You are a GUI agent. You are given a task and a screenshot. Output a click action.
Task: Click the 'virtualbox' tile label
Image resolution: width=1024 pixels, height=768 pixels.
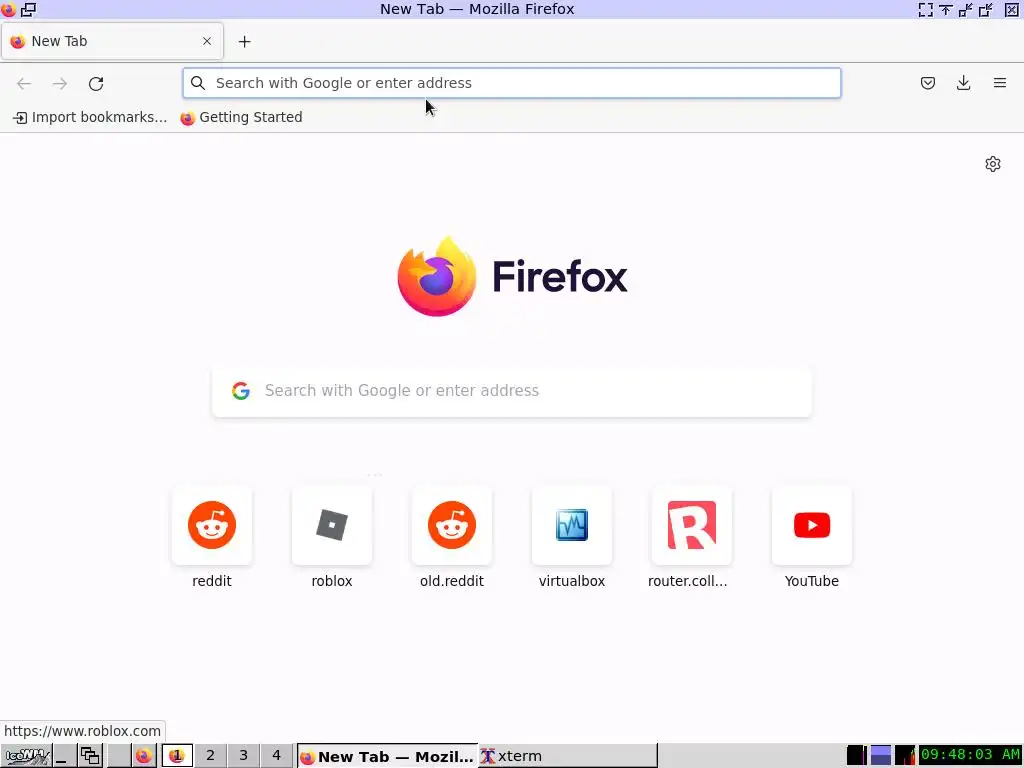(572, 581)
